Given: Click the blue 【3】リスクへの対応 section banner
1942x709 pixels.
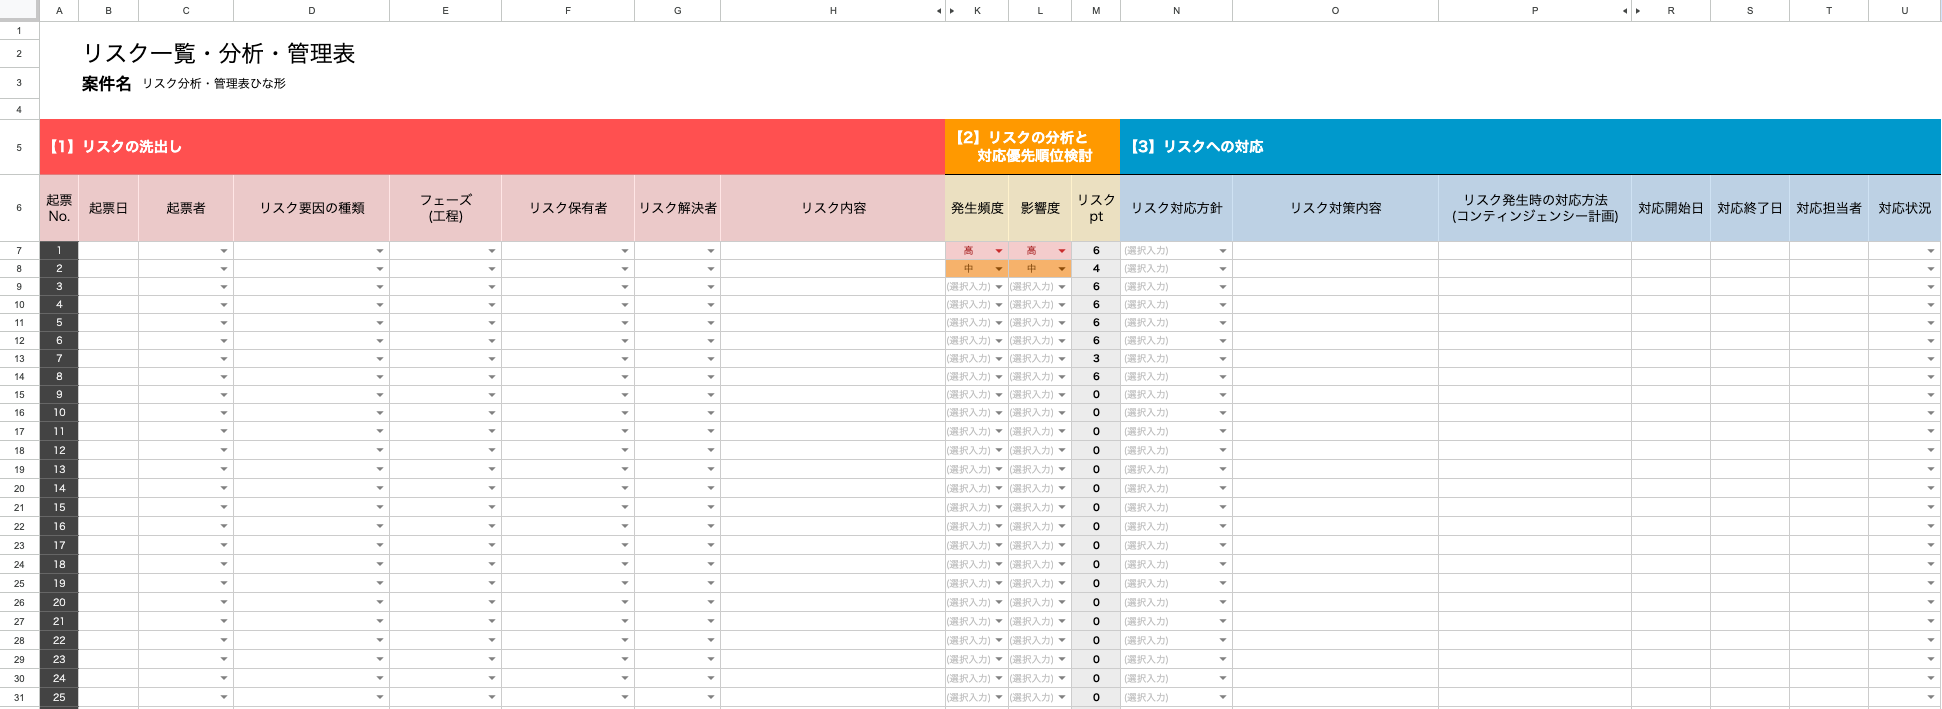Looking at the screenshot, I should (x=1530, y=147).
